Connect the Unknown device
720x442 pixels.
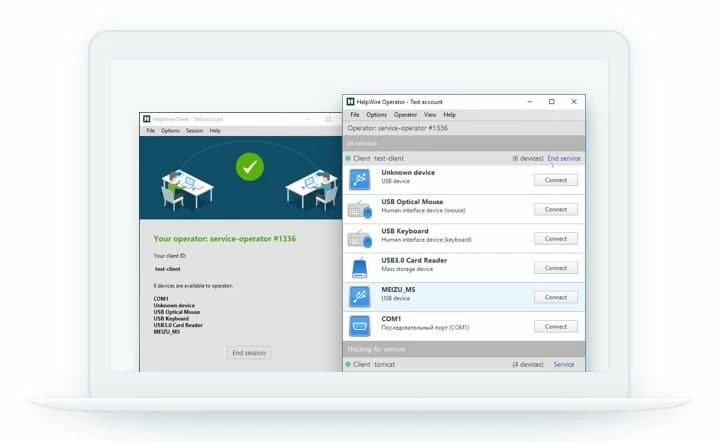click(556, 180)
